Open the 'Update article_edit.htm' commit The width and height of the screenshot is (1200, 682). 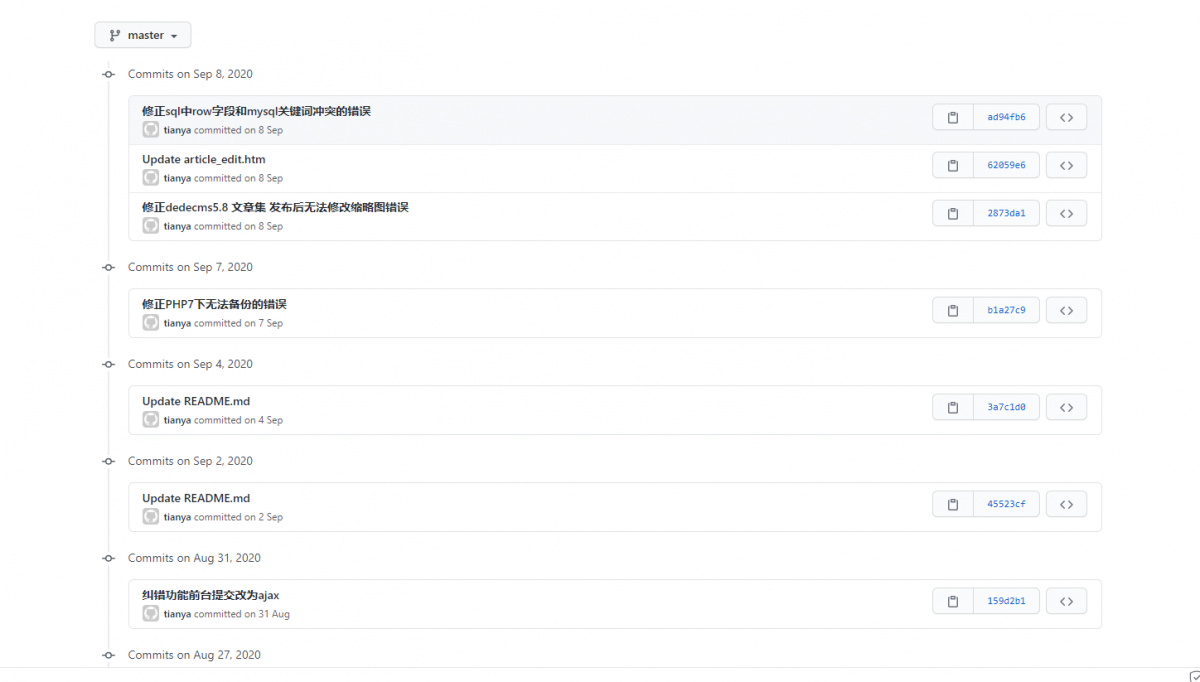203,160
